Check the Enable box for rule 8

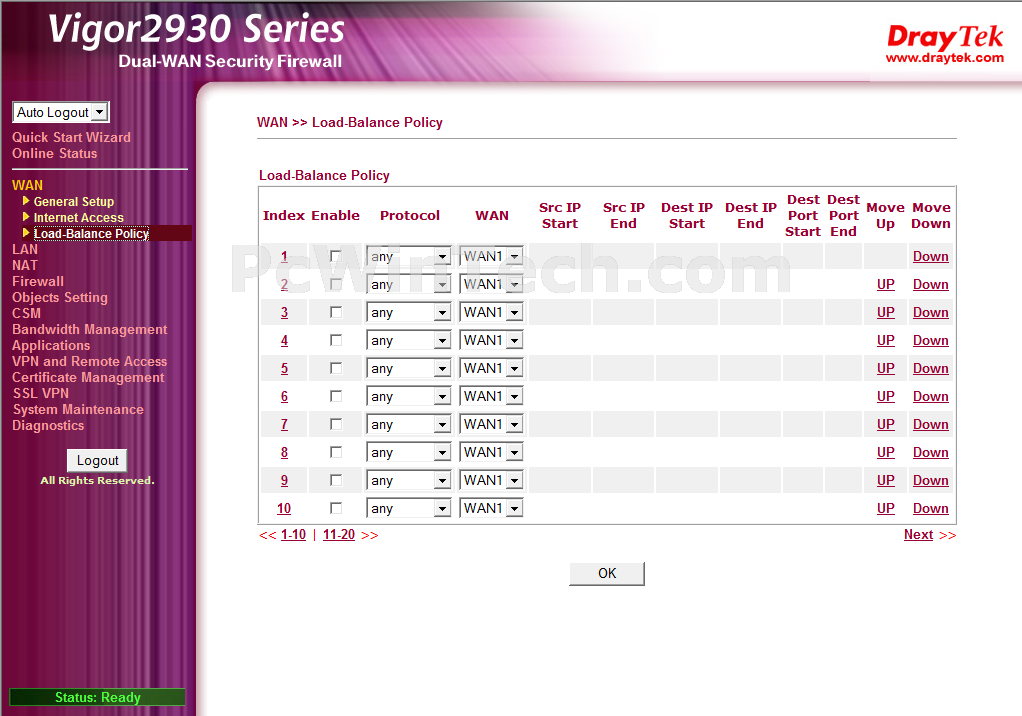[336, 452]
